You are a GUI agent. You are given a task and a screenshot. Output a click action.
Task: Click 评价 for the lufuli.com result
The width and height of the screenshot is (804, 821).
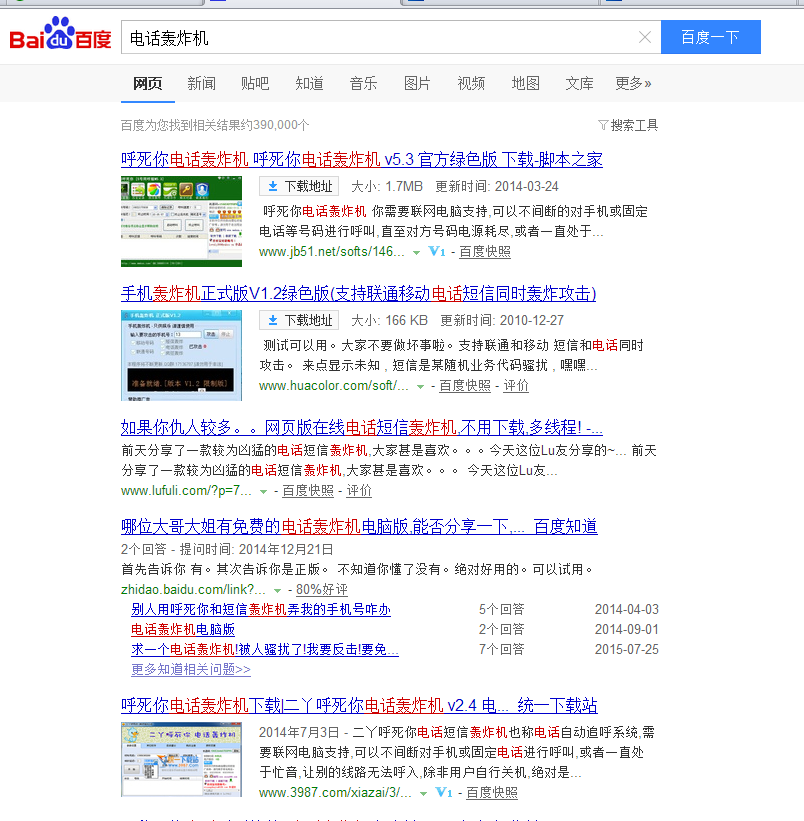[x=359, y=491]
